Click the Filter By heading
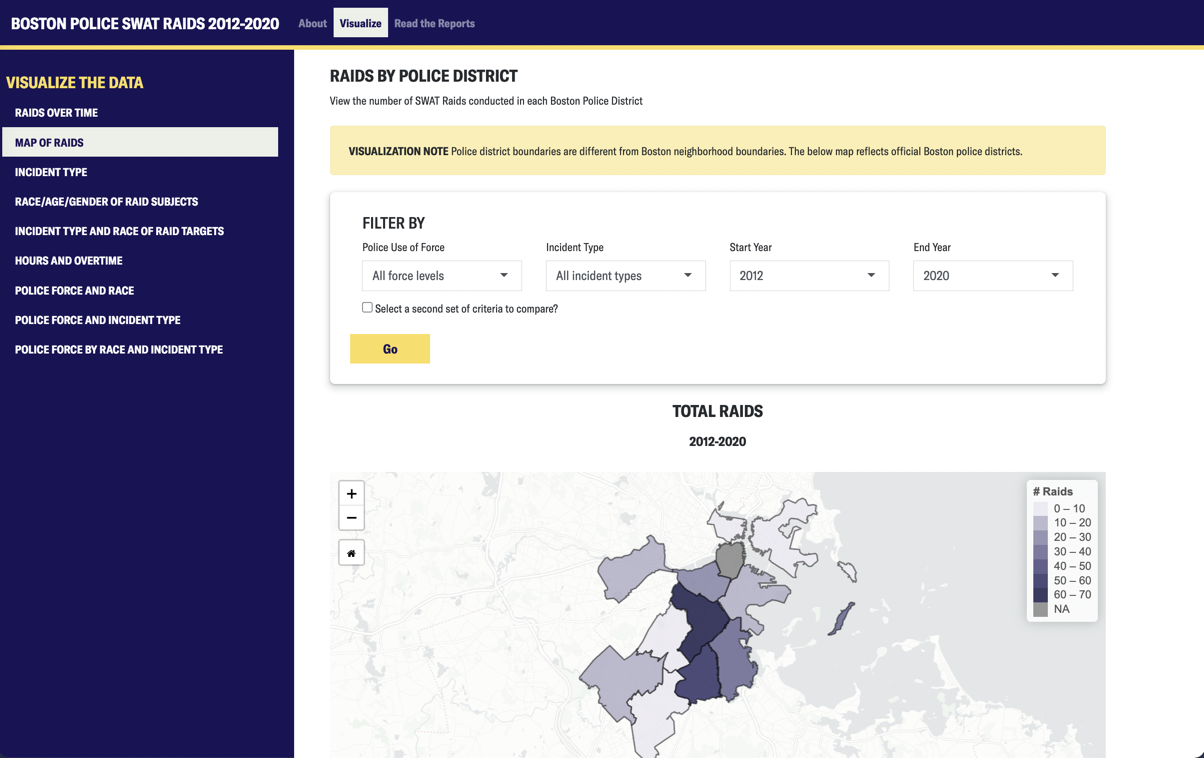This screenshot has height=758, width=1204. tap(394, 223)
